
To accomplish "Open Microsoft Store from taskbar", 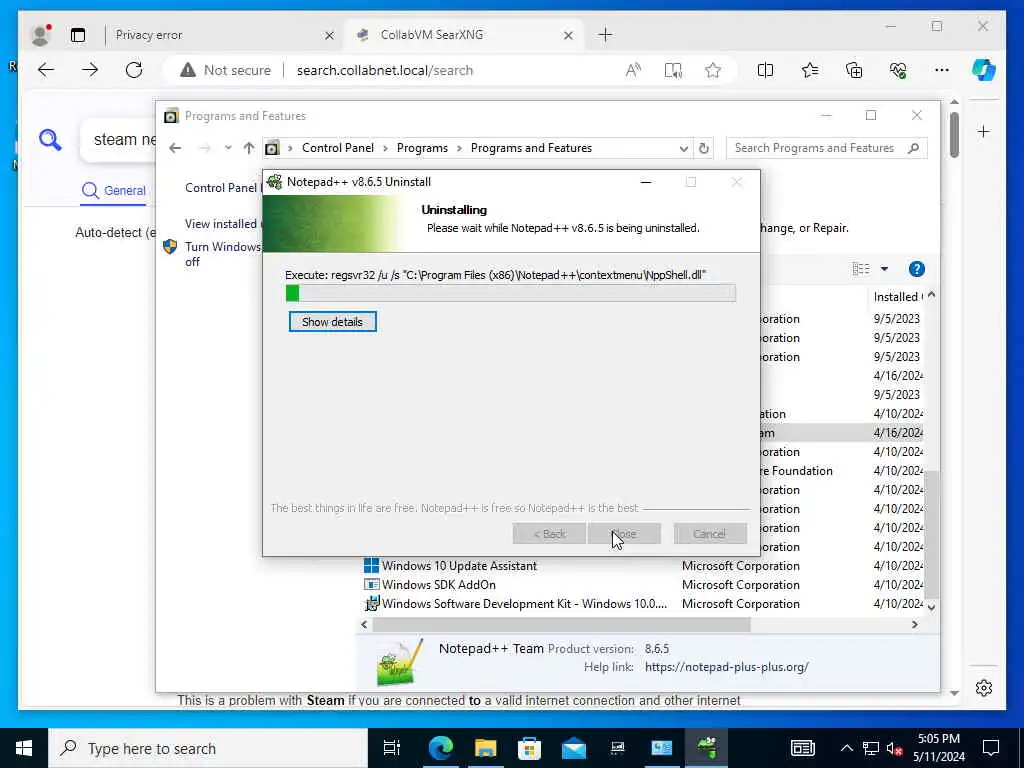I will point(530,748).
